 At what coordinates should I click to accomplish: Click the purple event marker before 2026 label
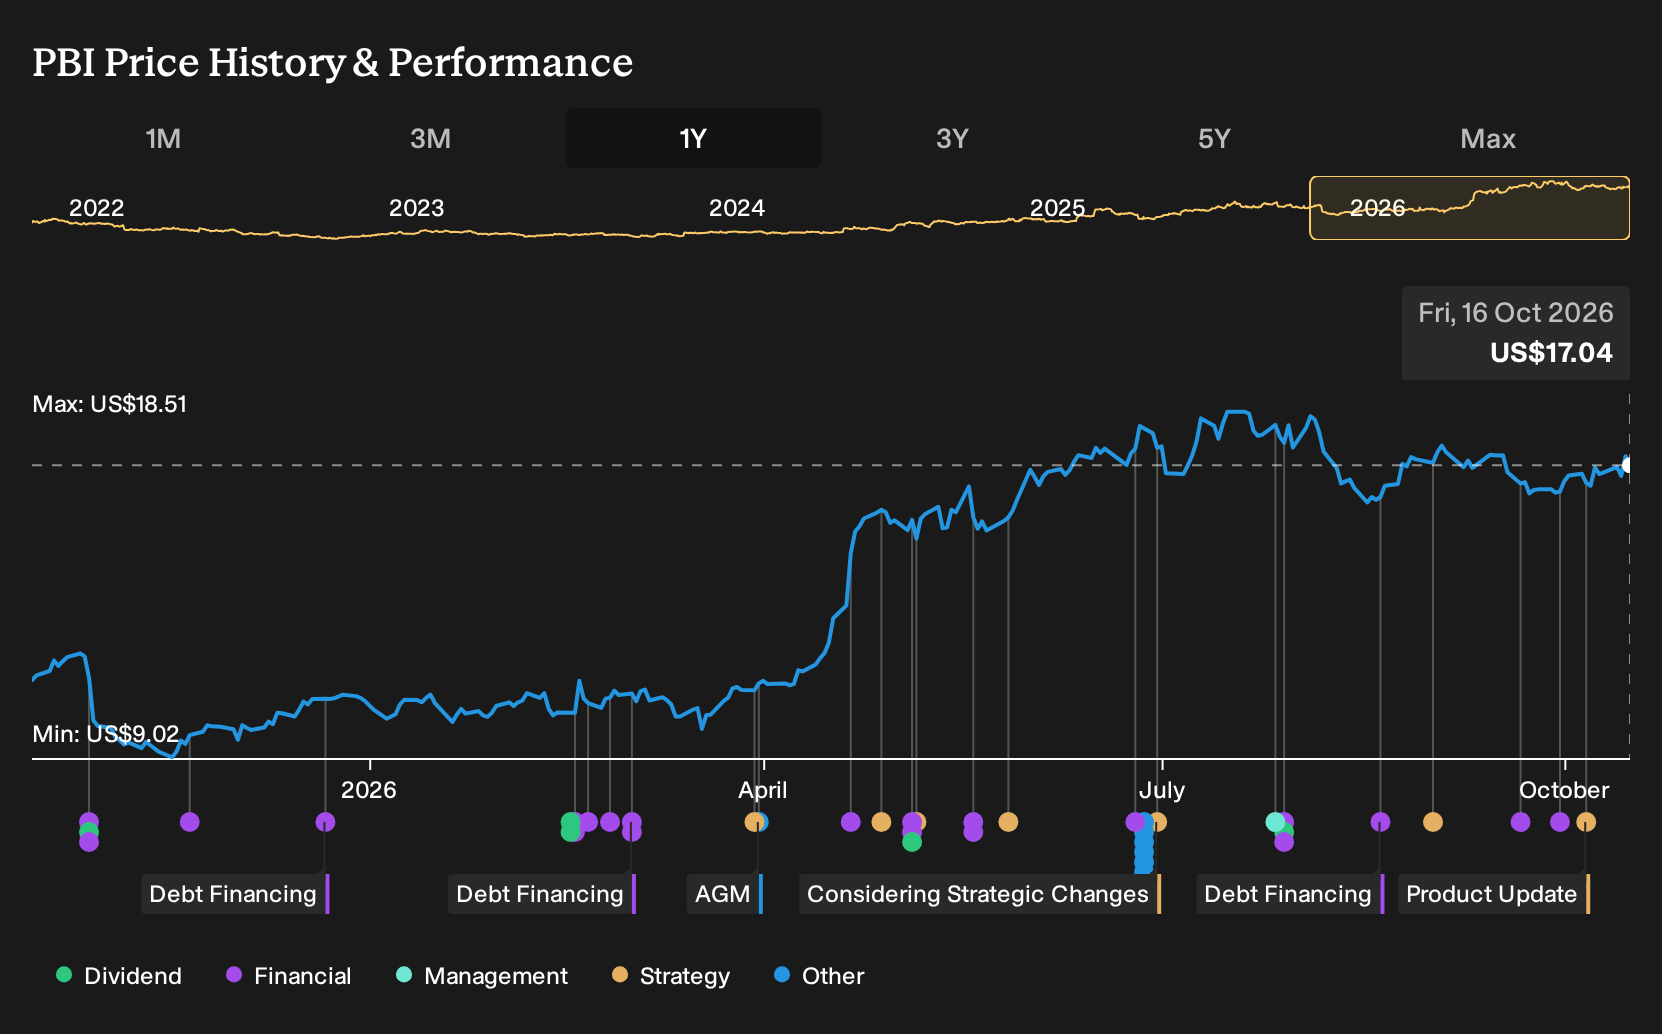coord(325,822)
